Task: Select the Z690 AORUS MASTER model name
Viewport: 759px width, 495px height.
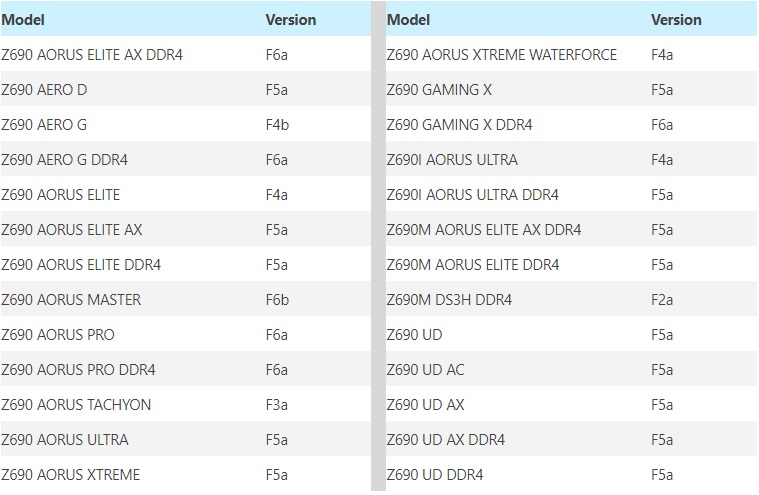Action: pyautogui.click(x=71, y=300)
